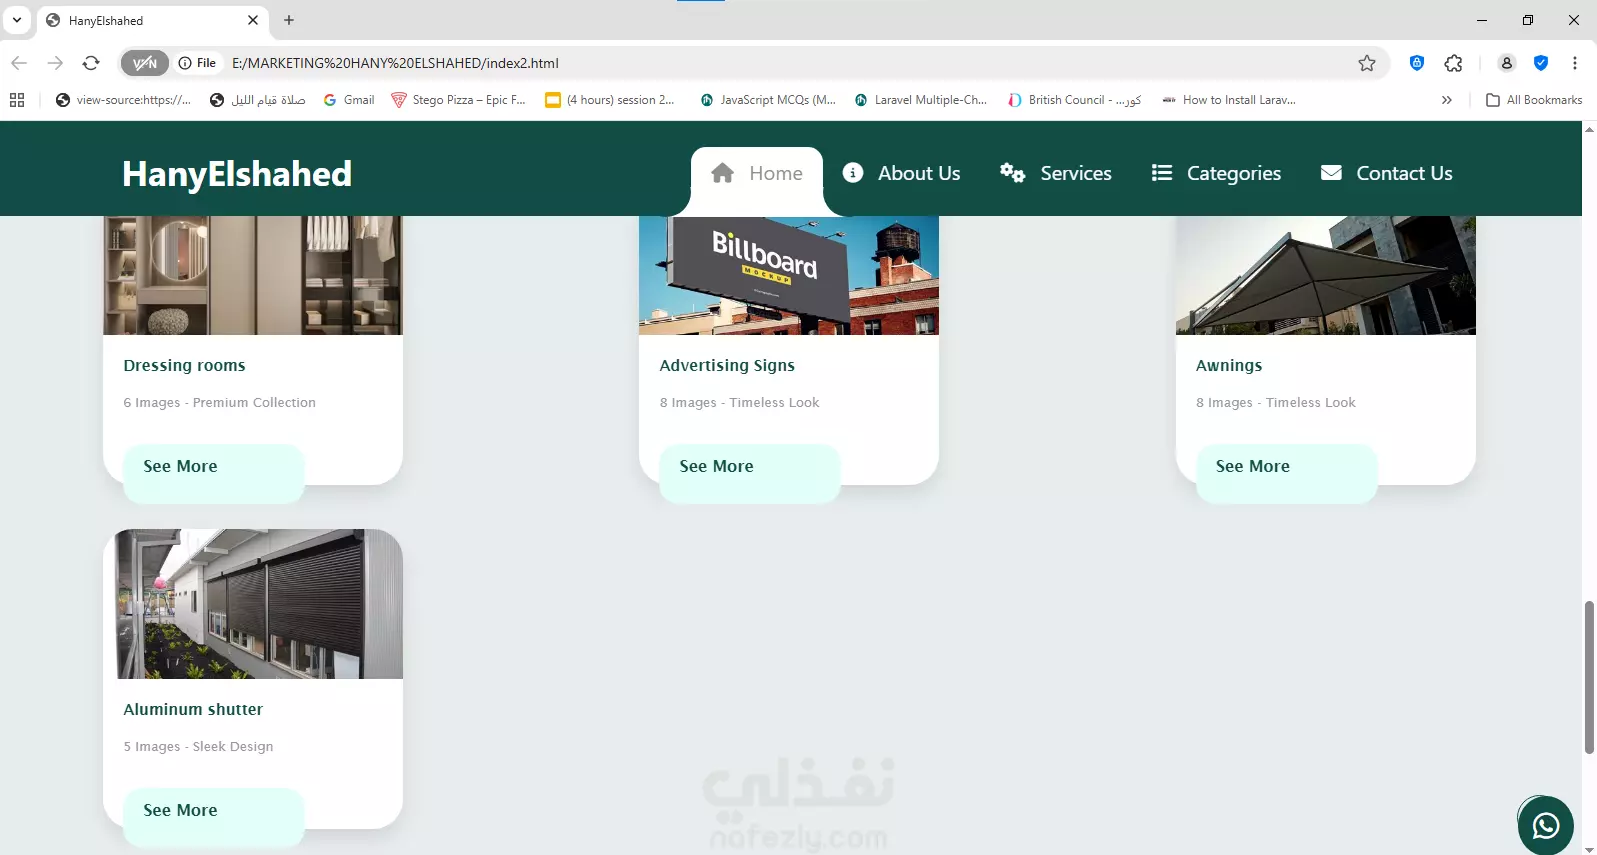Open the (4 hours) session 2 bookmark

pos(609,100)
